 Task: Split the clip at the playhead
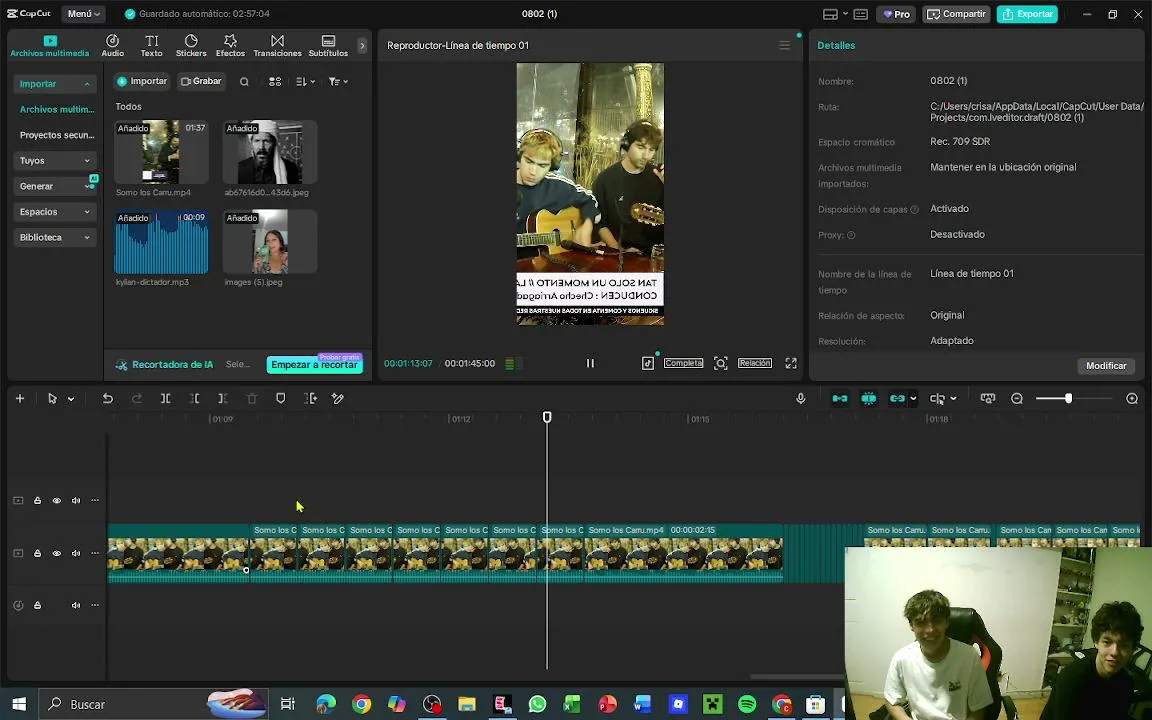tap(165, 398)
